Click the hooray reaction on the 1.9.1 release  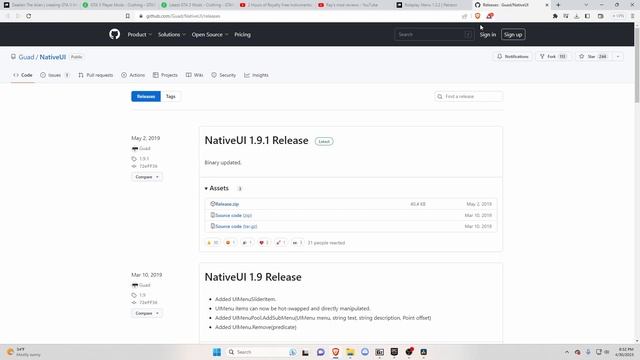[x=247, y=243]
